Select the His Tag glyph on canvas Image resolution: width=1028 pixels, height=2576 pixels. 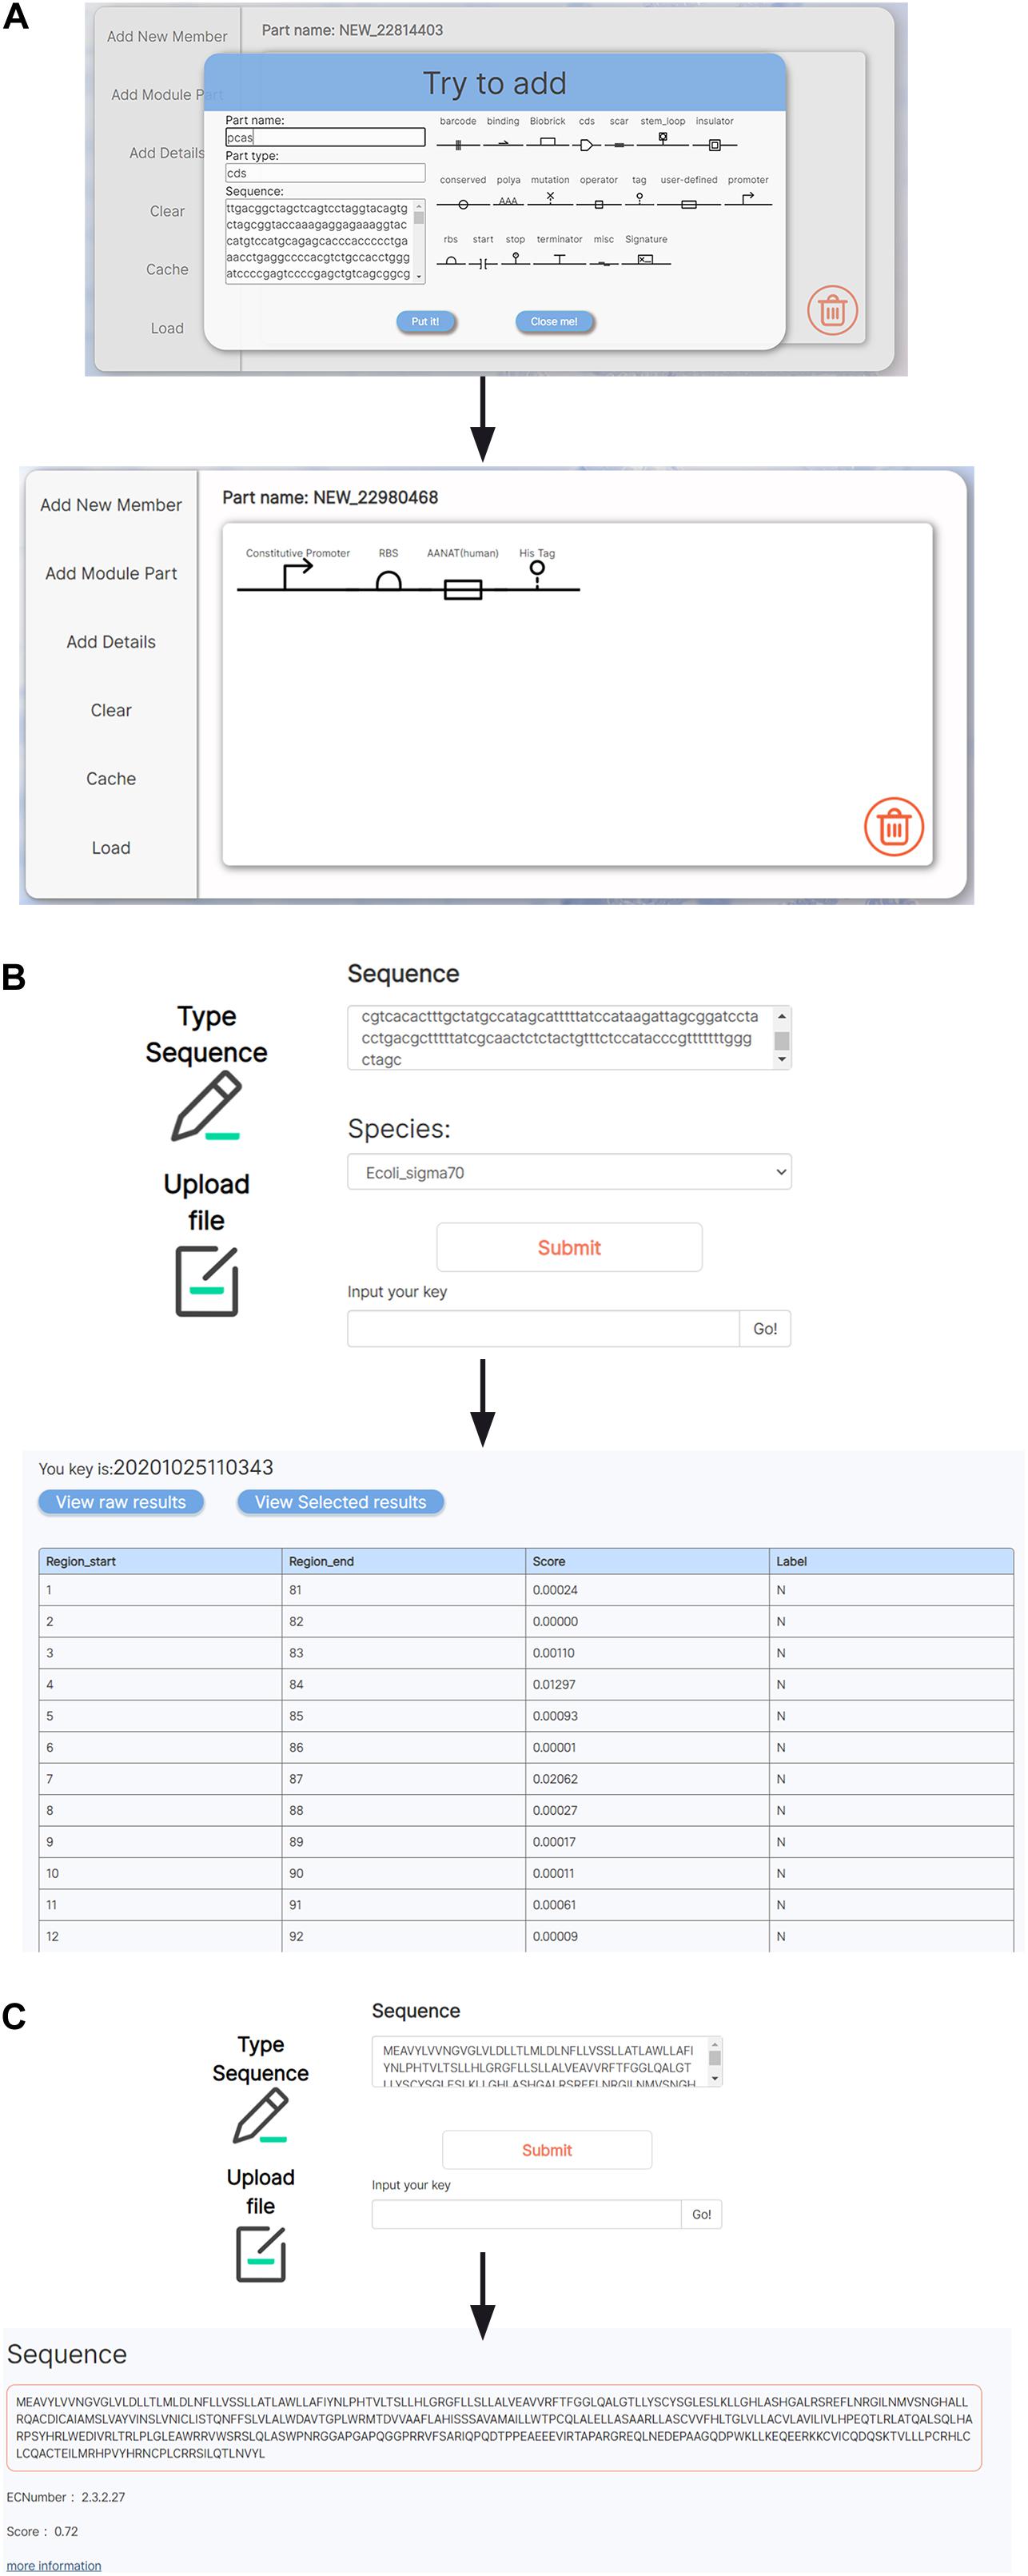(537, 574)
